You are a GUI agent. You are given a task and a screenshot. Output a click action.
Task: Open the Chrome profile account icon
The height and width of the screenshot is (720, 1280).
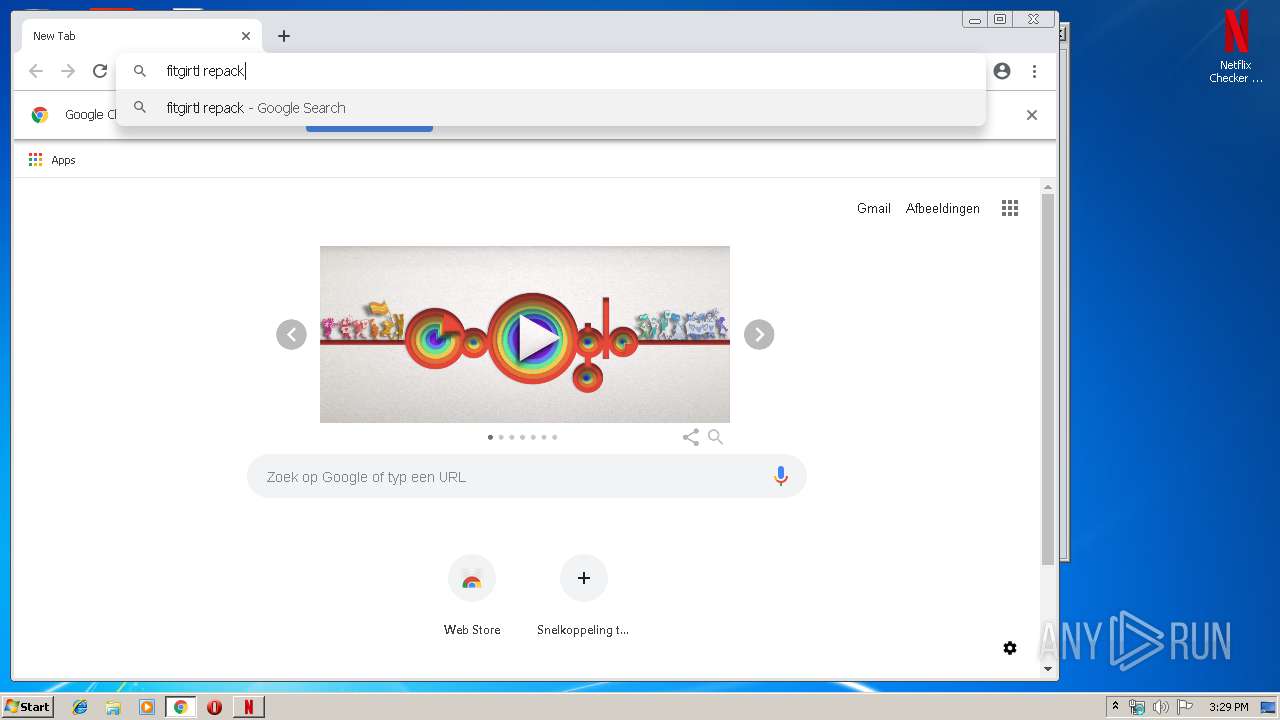click(x=1002, y=71)
